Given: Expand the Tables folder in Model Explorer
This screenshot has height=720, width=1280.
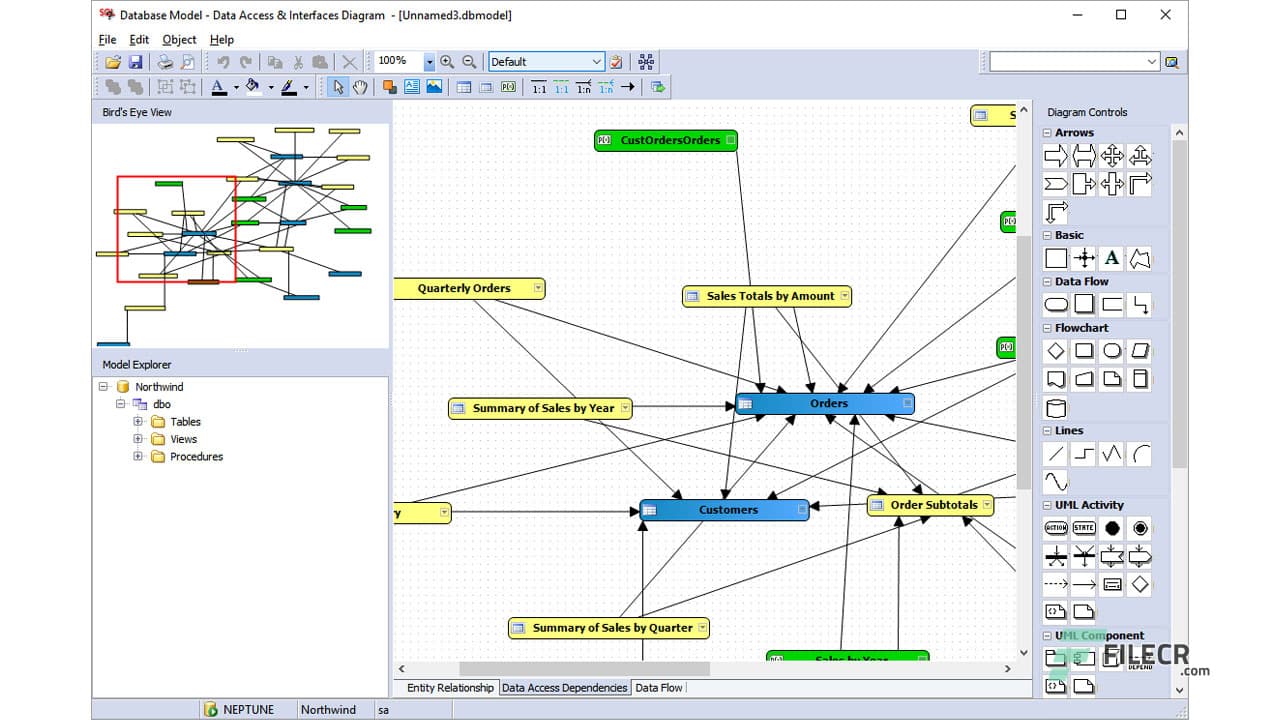Looking at the screenshot, I should [x=138, y=421].
